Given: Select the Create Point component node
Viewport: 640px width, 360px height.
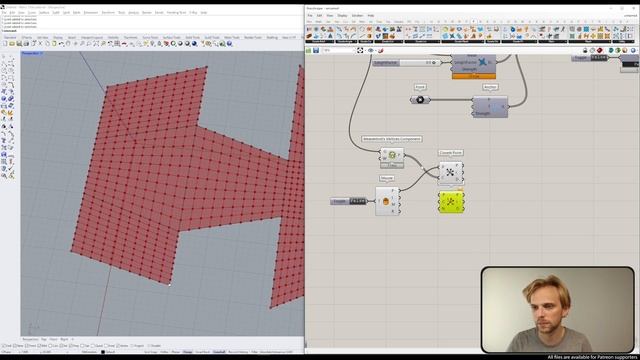Looking at the screenshot, I should pos(451,172).
